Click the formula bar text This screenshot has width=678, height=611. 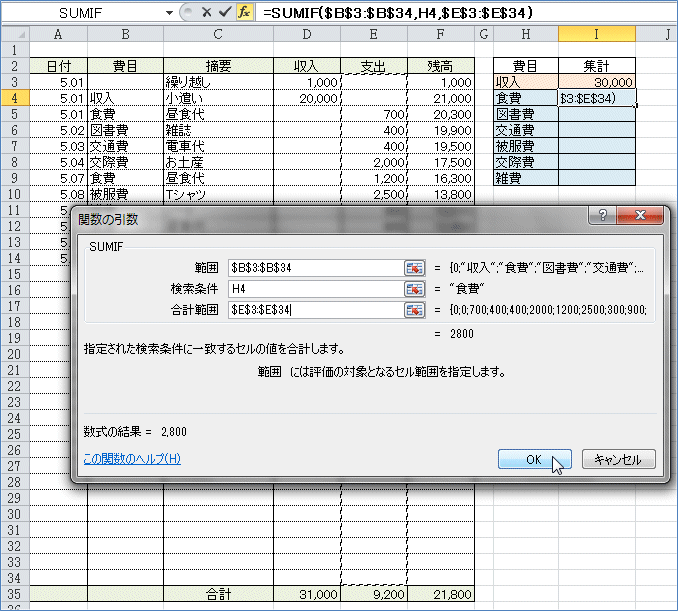[x=400, y=13]
